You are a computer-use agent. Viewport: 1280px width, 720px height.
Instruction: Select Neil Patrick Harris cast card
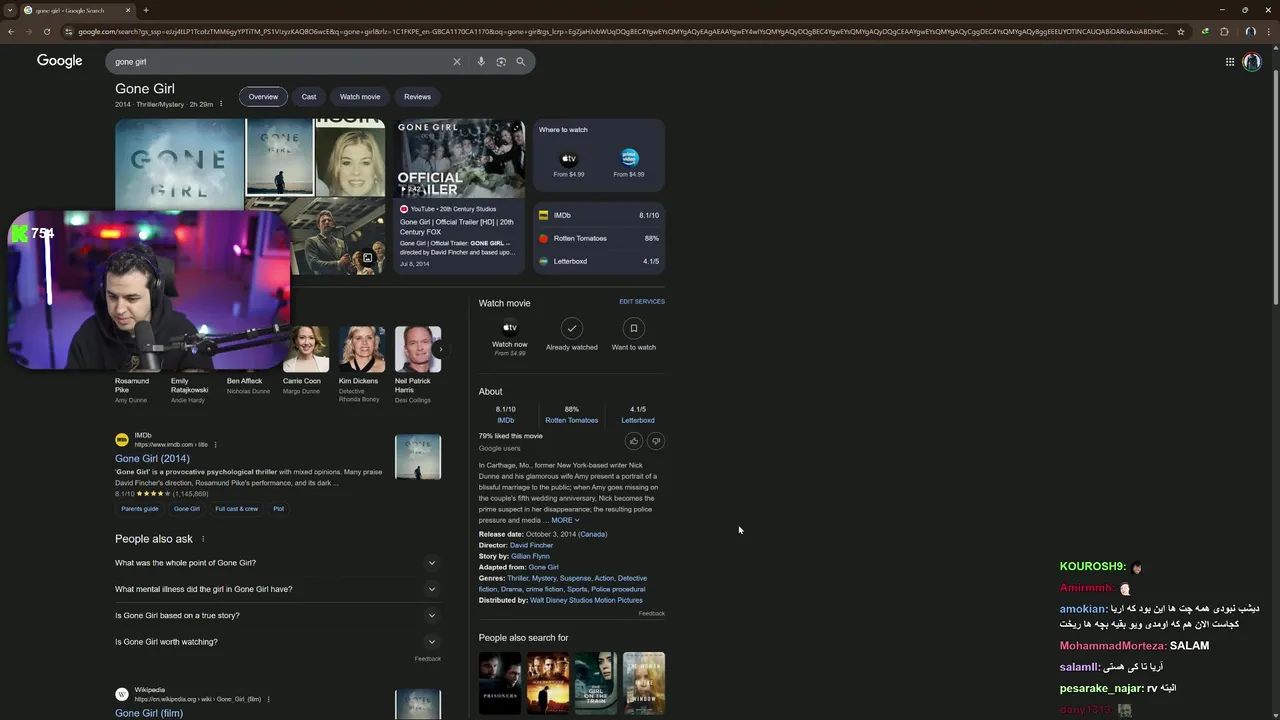(417, 364)
